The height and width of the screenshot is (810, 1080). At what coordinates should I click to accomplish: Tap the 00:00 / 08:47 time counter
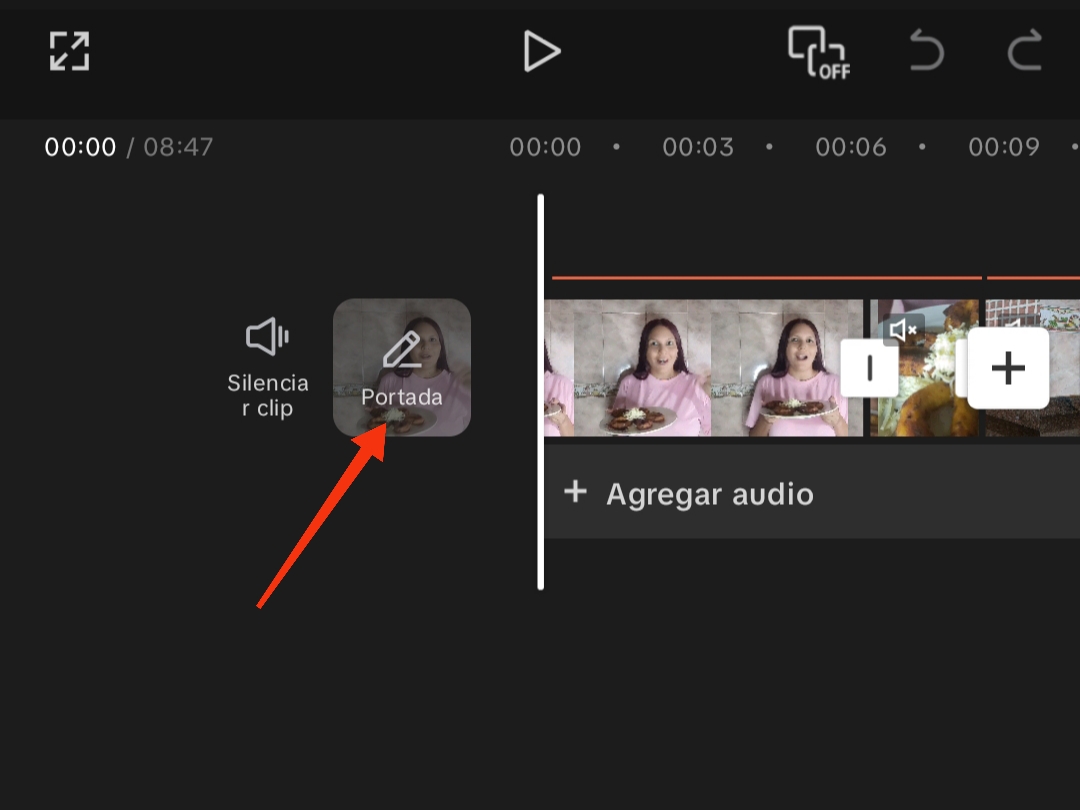[129, 147]
